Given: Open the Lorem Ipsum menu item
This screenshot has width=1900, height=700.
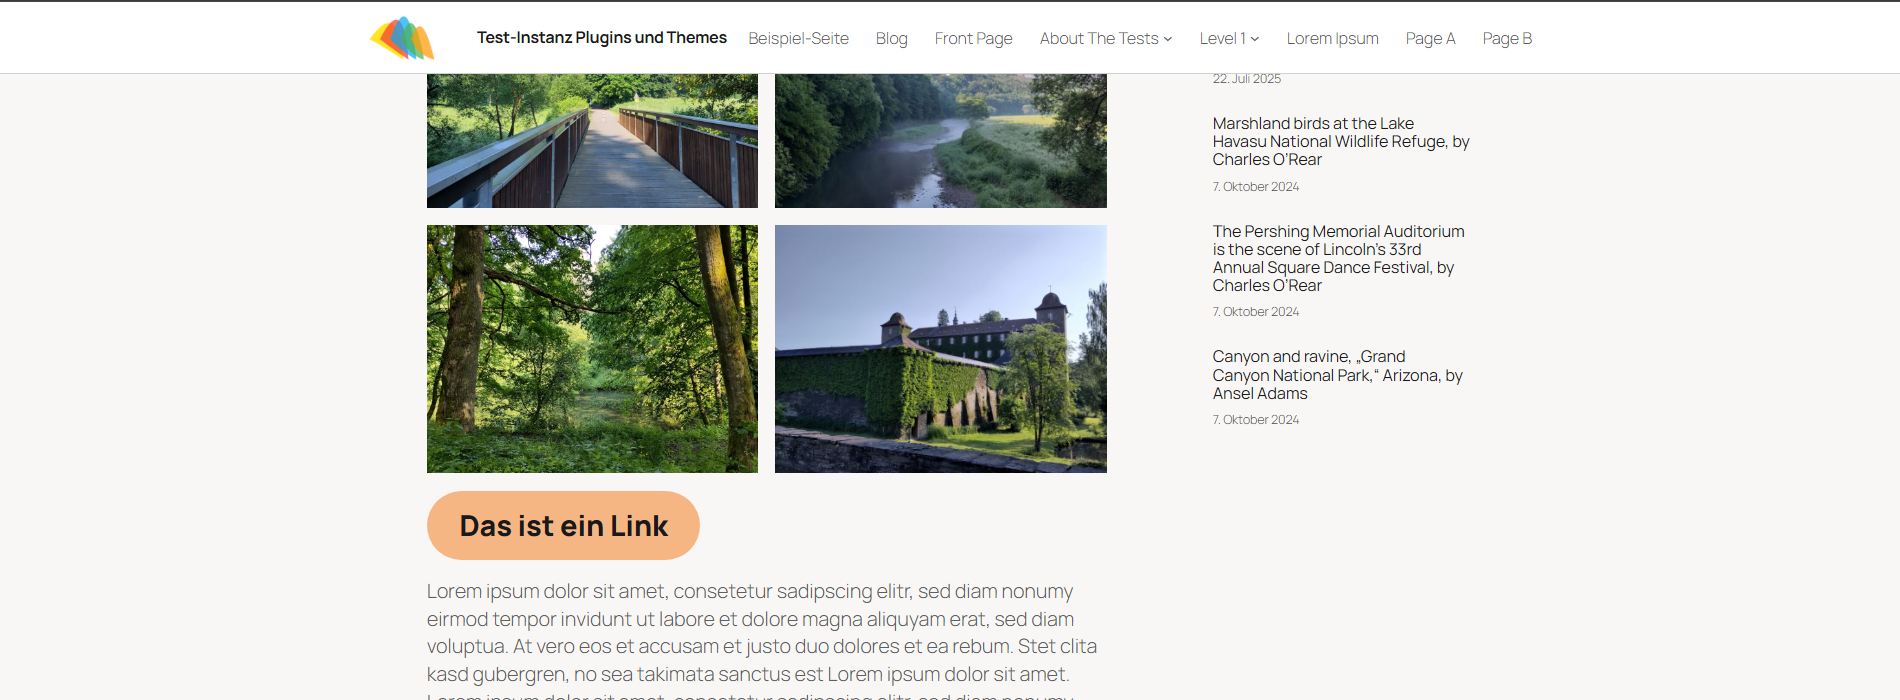Looking at the screenshot, I should [1332, 38].
